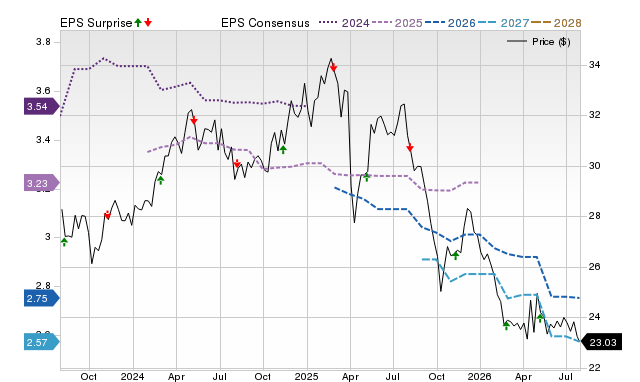This screenshot has height=382, width=640.
Task: Click the 3 EPS axis label
Action: [x=47, y=237]
